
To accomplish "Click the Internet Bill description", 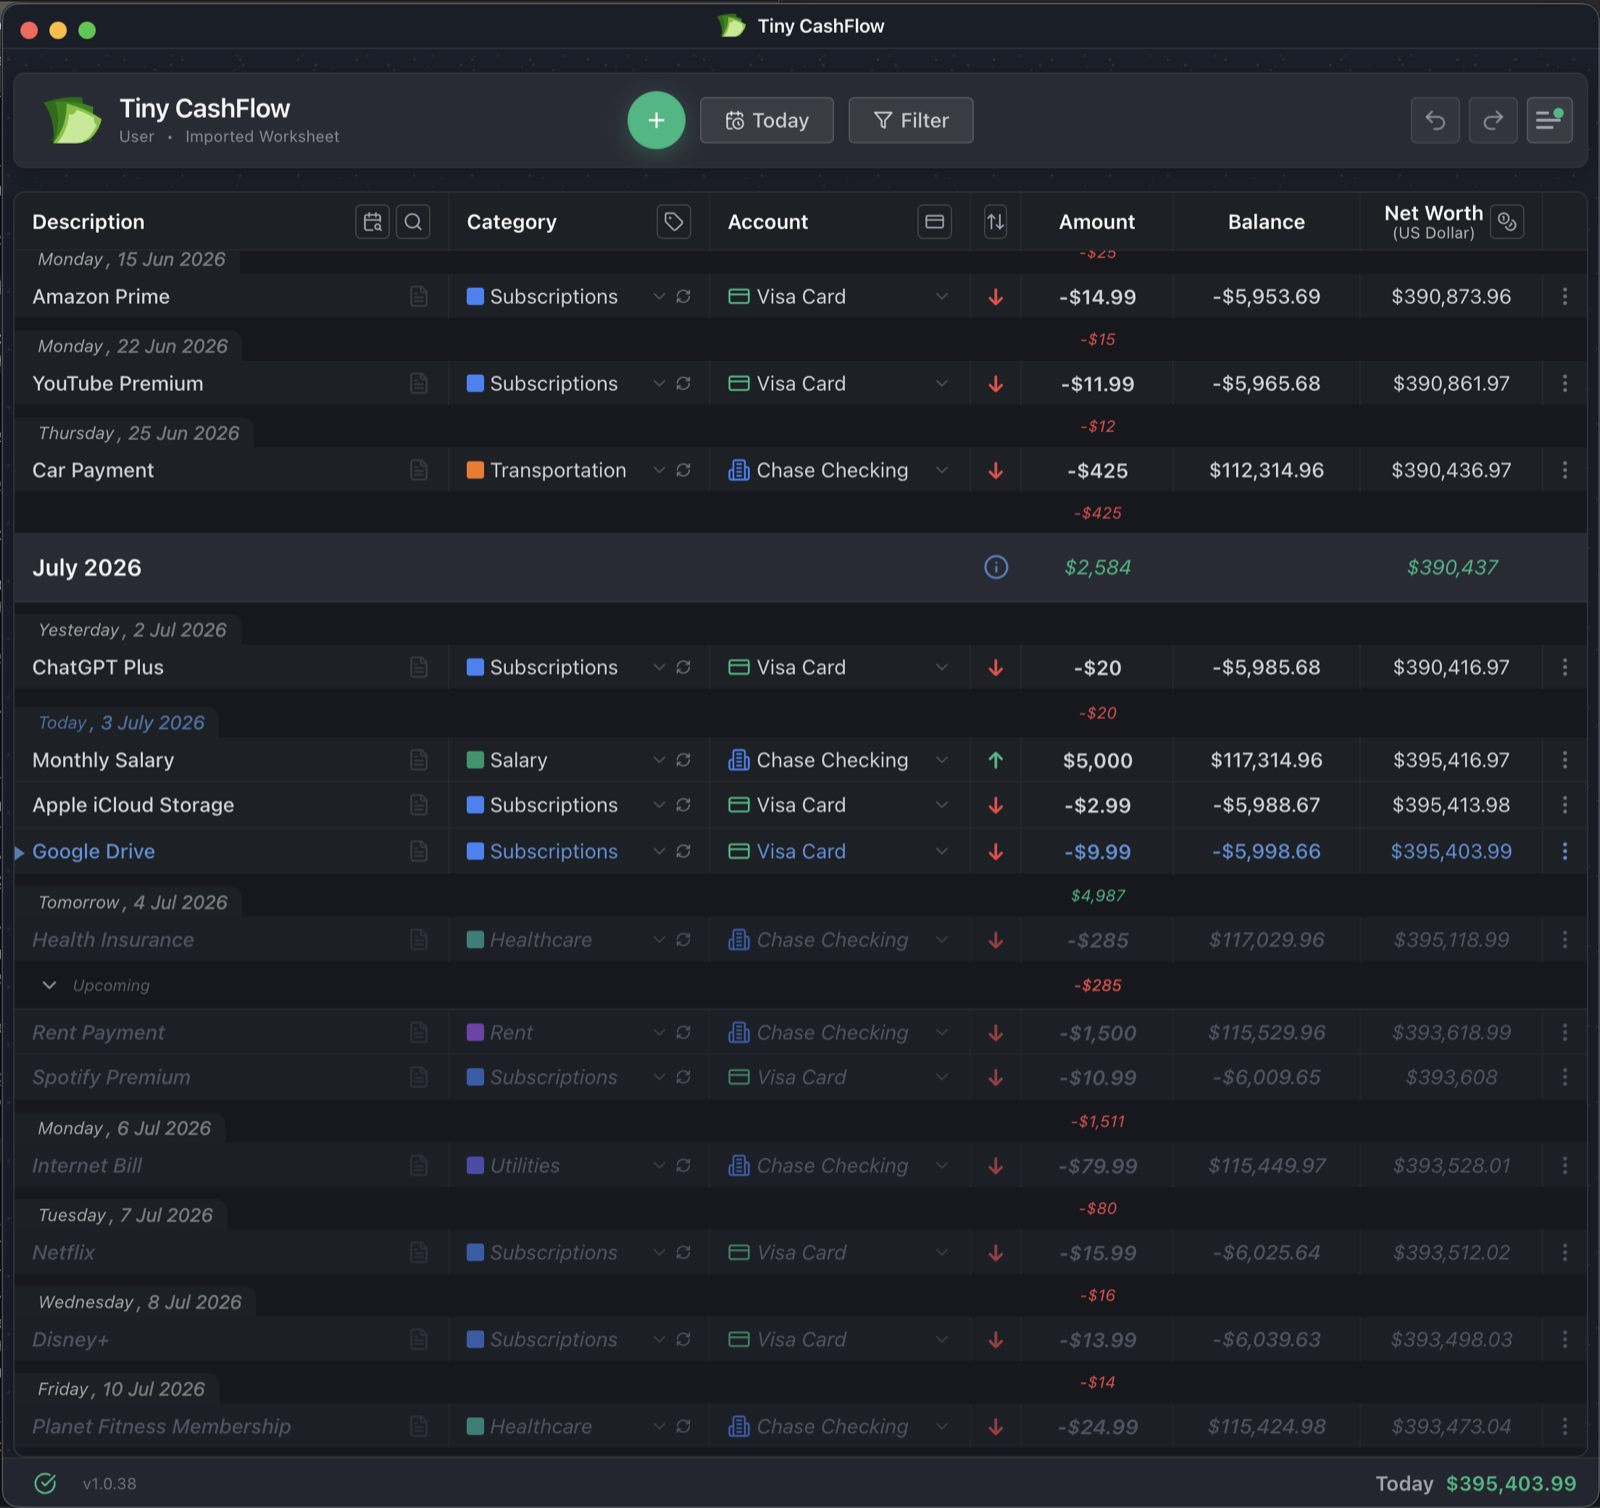I will [x=87, y=1166].
